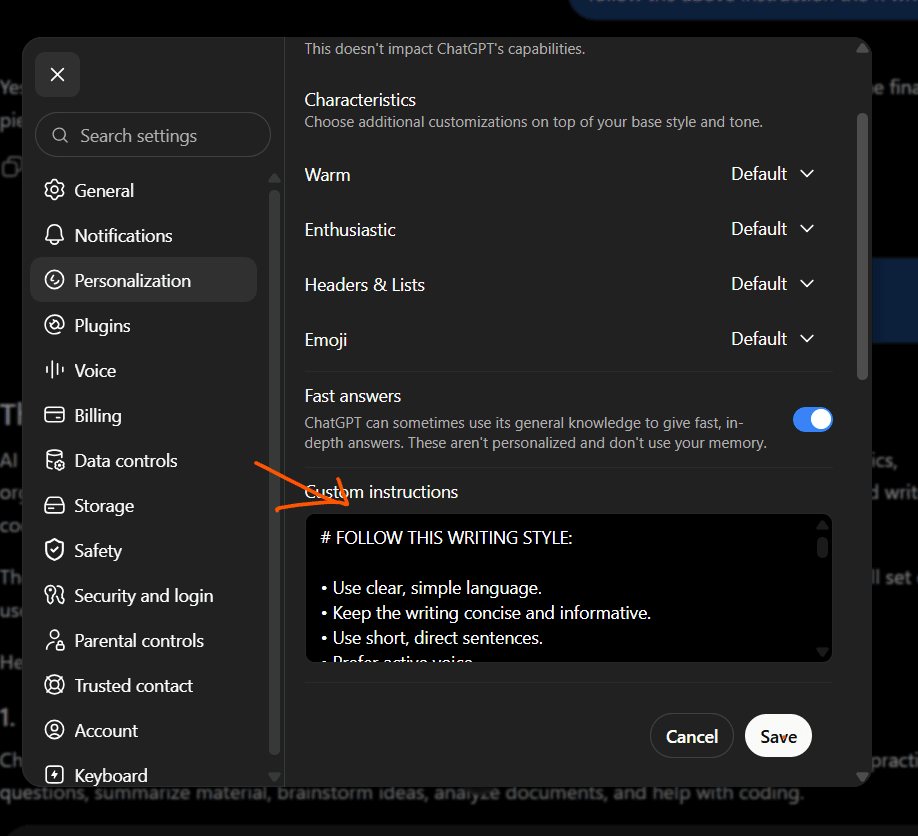The width and height of the screenshot is (918, 836).
Task: Open Keyboard settings
Action: coord(143,773)
